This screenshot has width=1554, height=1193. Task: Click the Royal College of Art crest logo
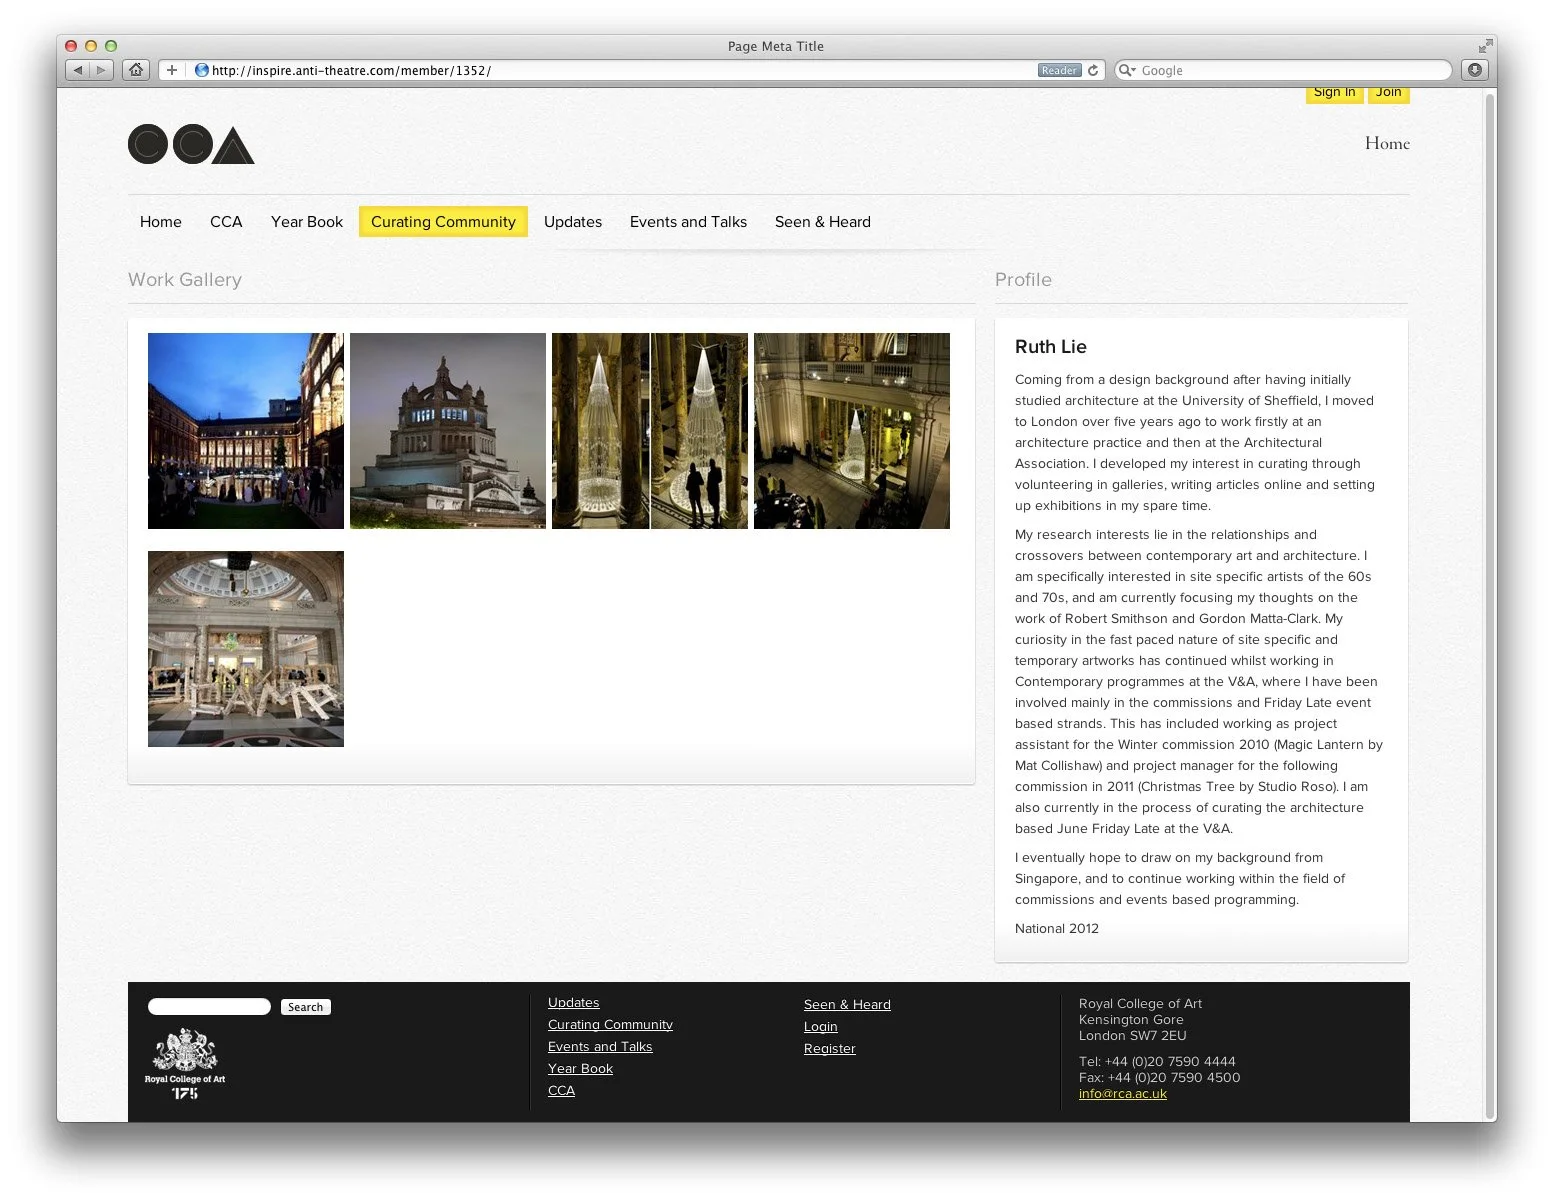pos(185,1064)
